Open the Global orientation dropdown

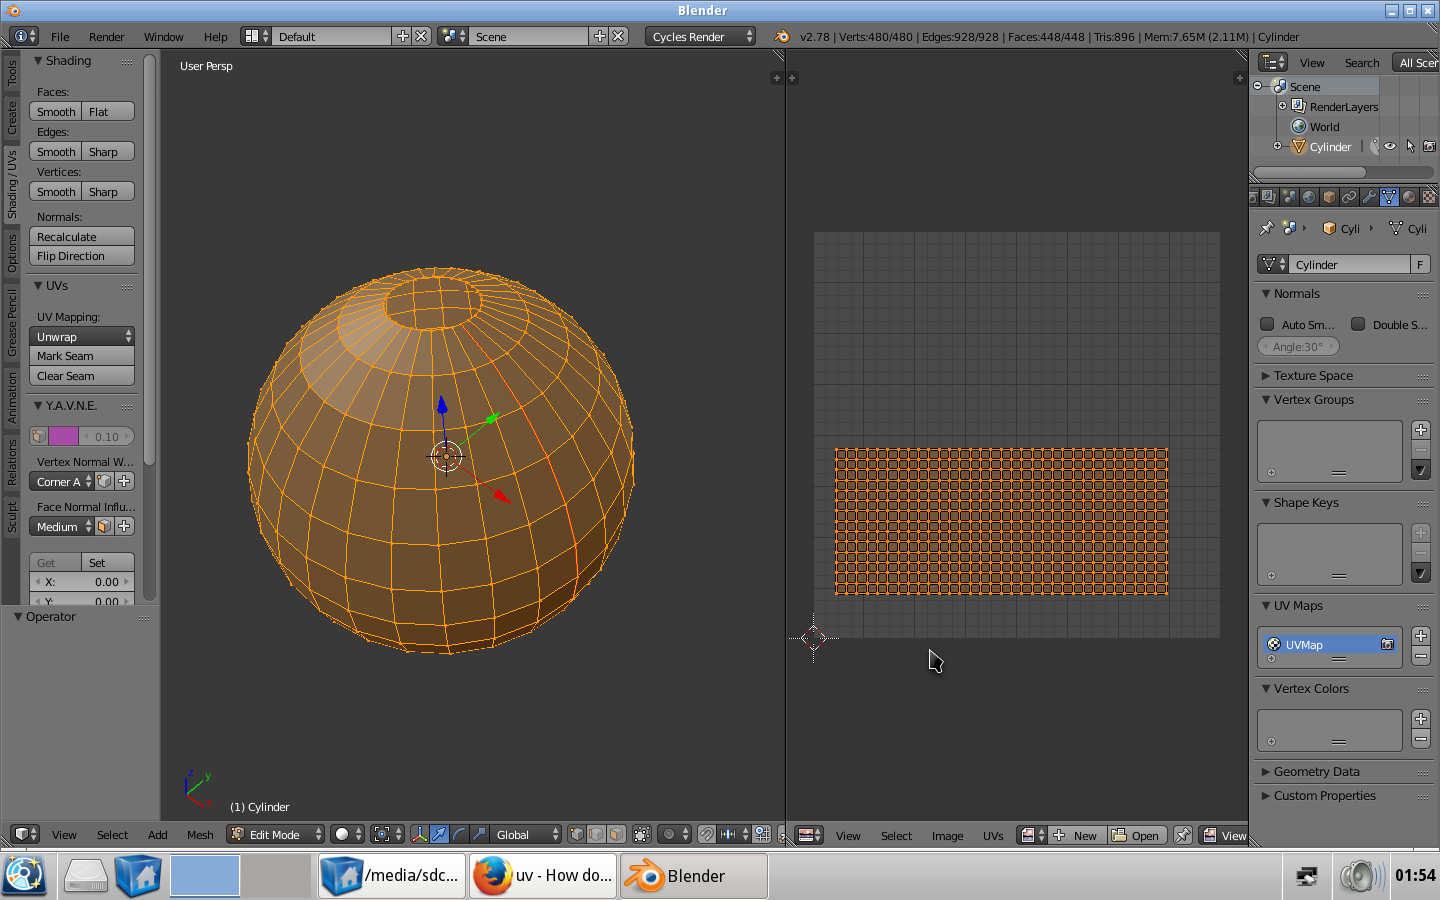(526, 834)
